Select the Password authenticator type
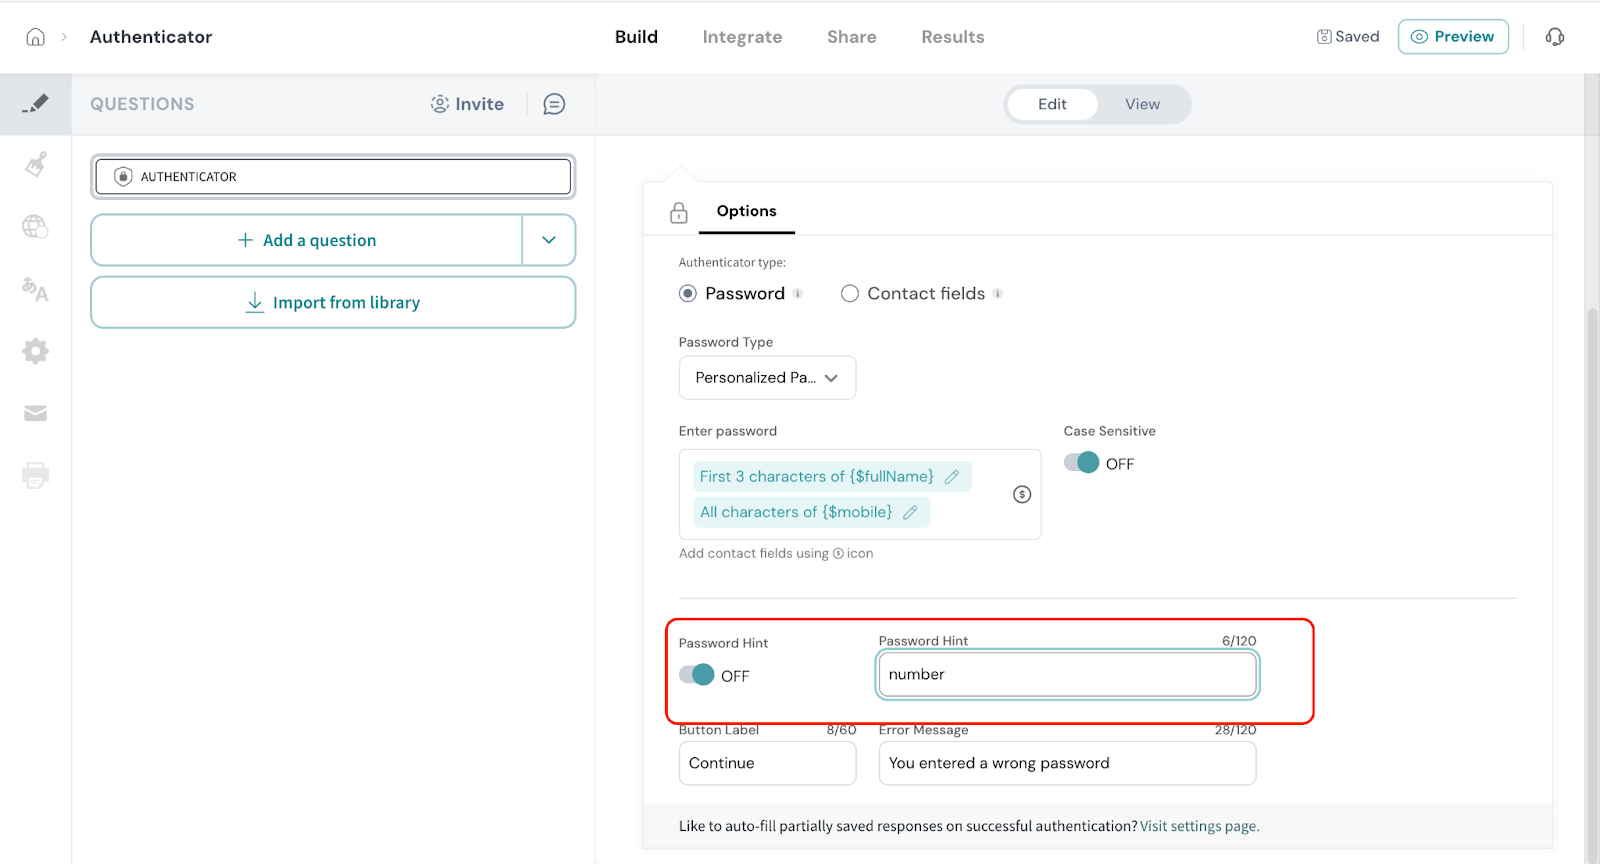This screenshot has height=864, width=1600. pyautogui.click(x=688, y=294)
